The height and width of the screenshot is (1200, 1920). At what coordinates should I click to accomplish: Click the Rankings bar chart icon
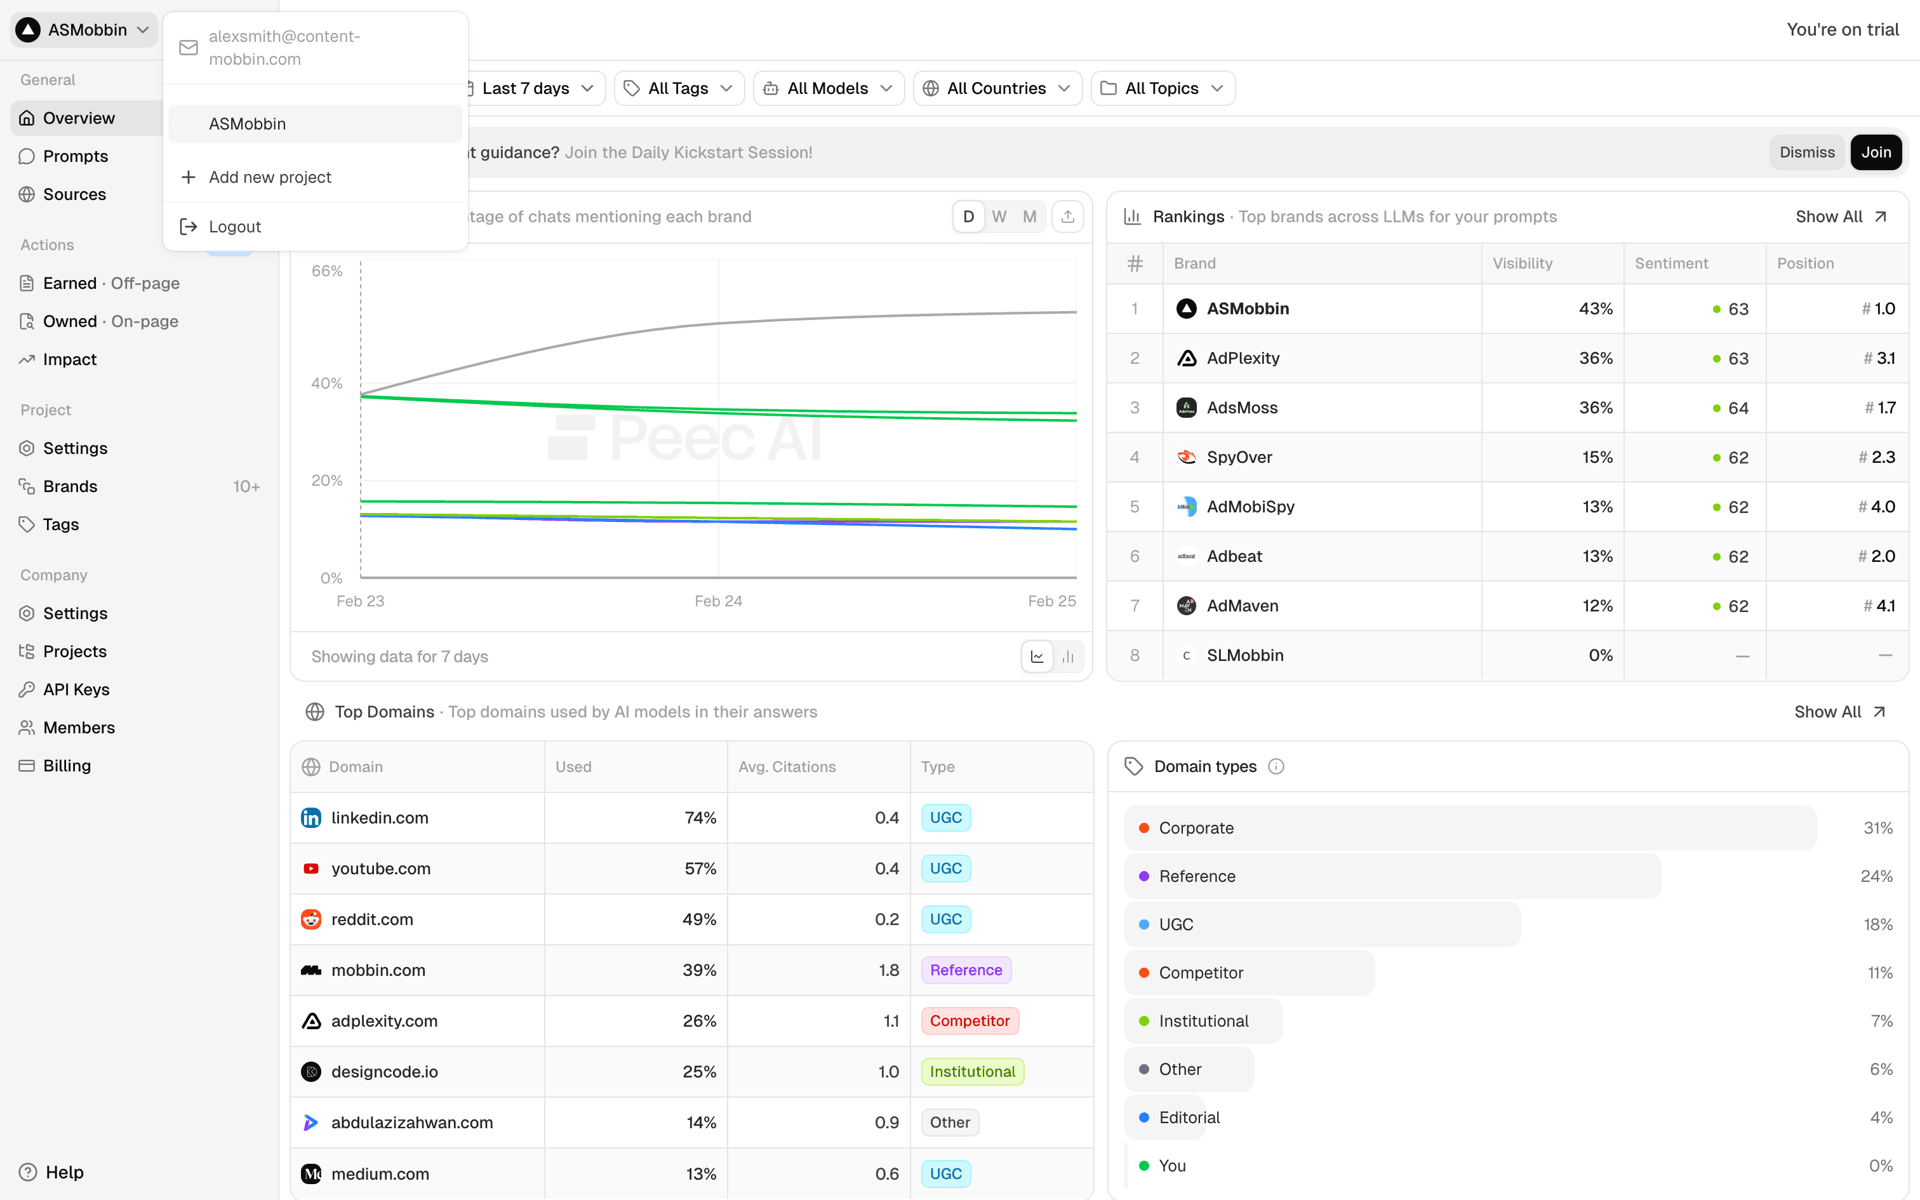point(1133,217)
